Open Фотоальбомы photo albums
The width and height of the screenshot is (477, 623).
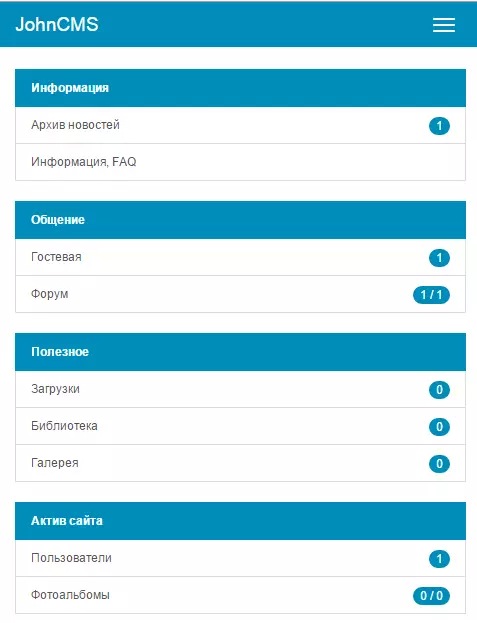click(x=240, y=595)
